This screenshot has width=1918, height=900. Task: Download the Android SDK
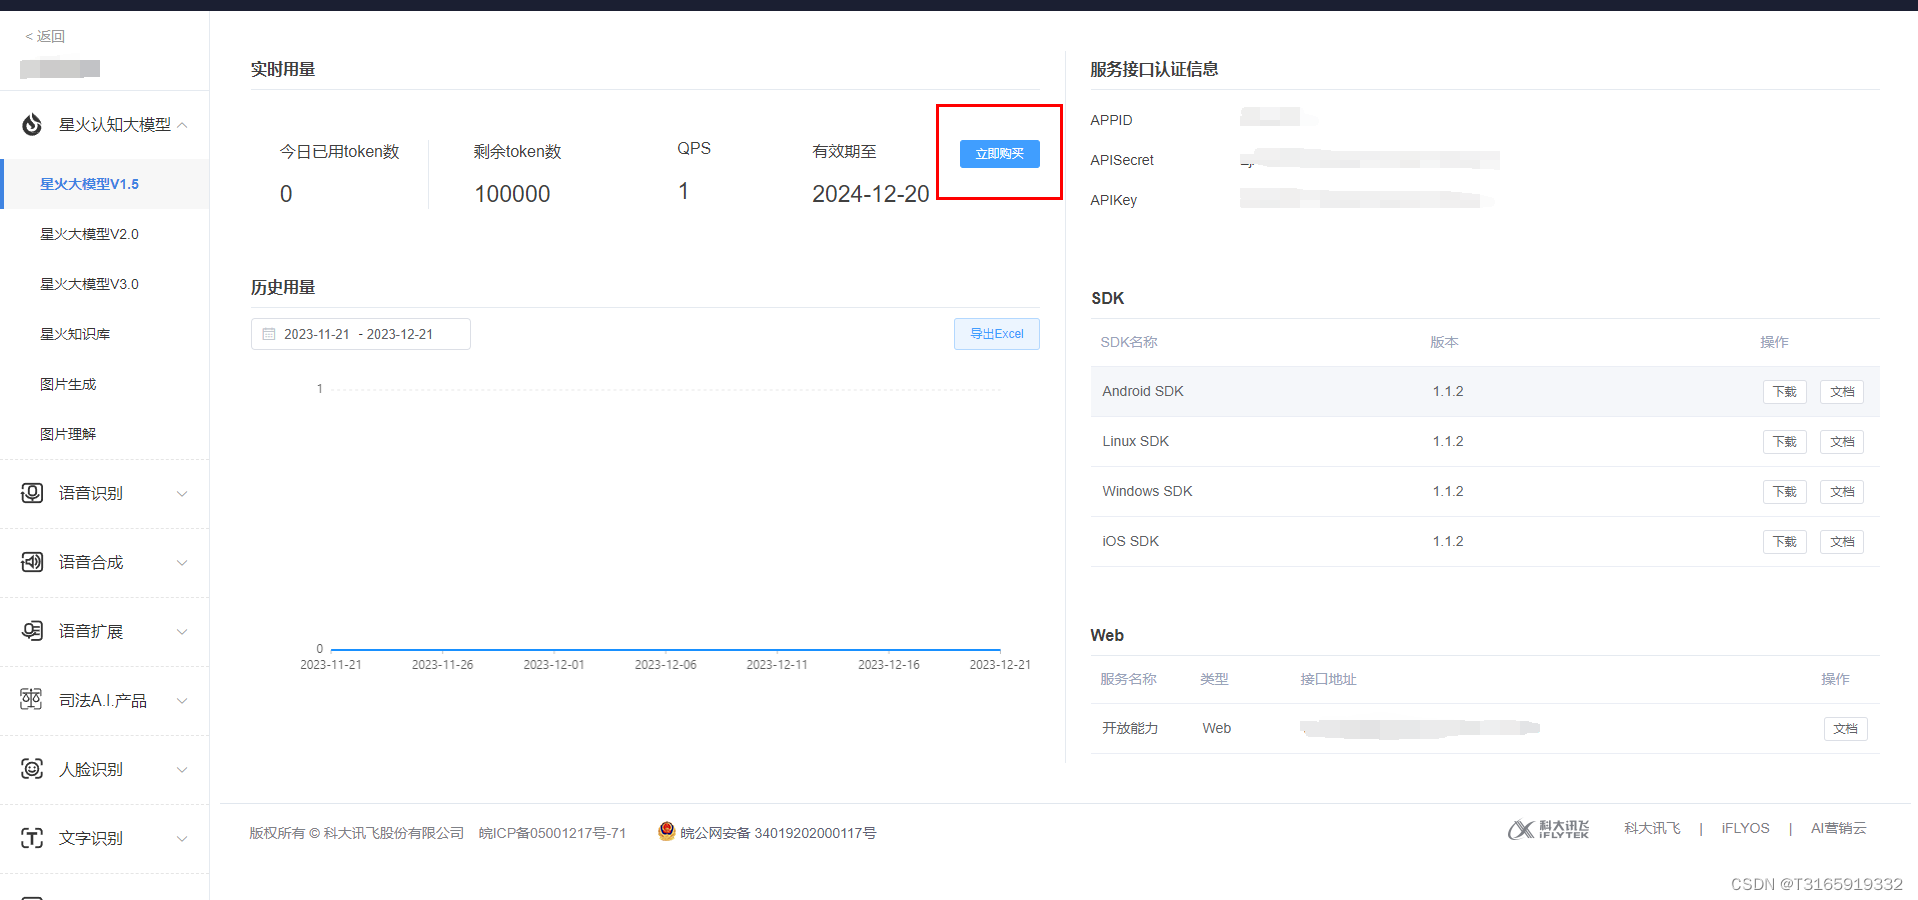click(1785, 392)
